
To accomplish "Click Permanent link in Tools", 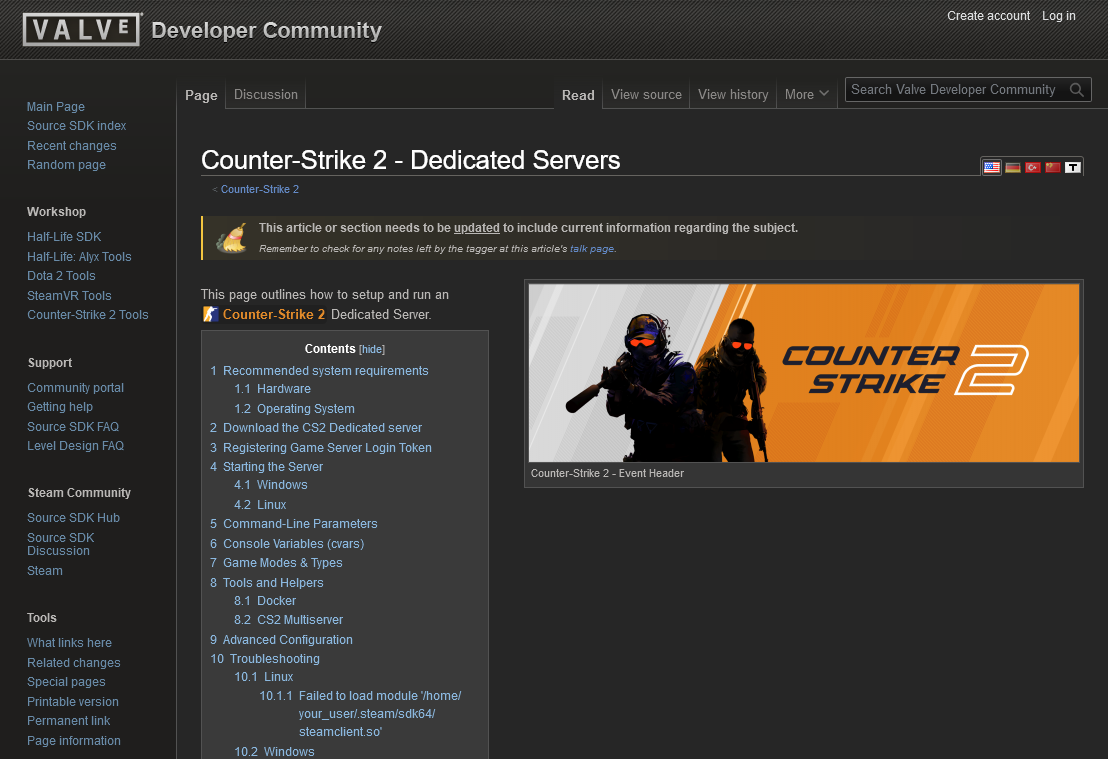I will point(69,721).
